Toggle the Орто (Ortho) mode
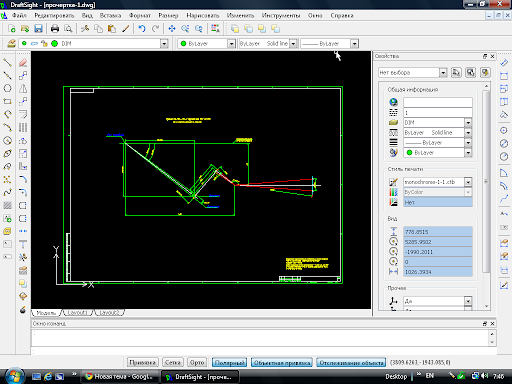The image size is (512, 384). pyautogui.click(x=197, y=362)
